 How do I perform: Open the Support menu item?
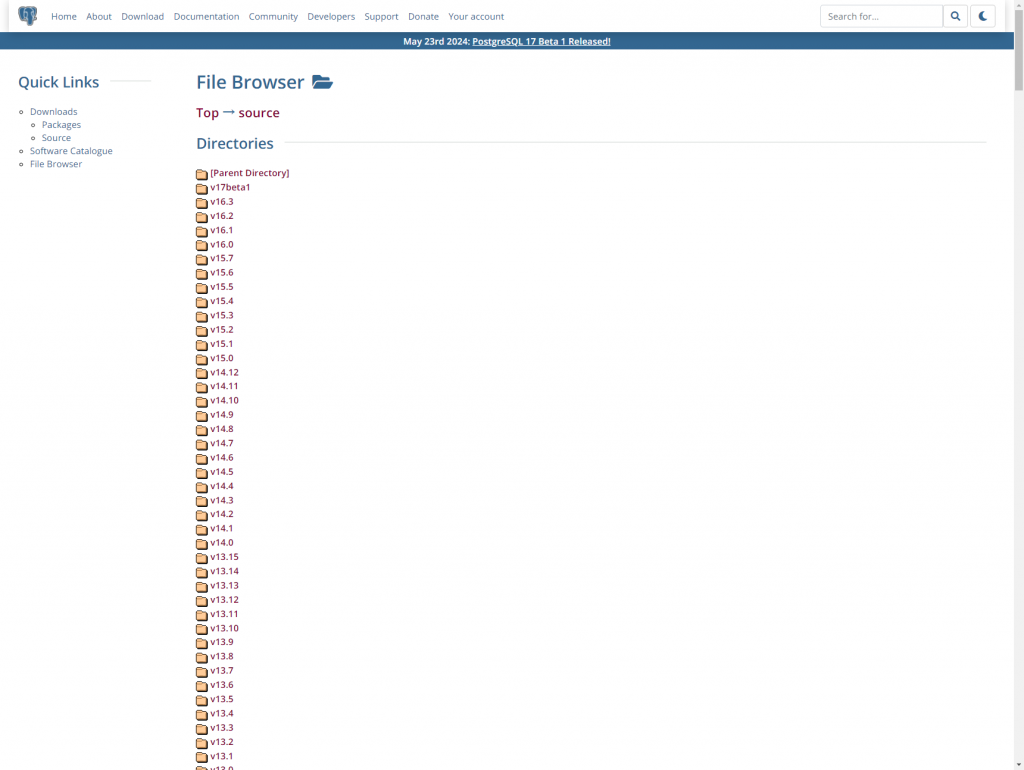[381, 16]
